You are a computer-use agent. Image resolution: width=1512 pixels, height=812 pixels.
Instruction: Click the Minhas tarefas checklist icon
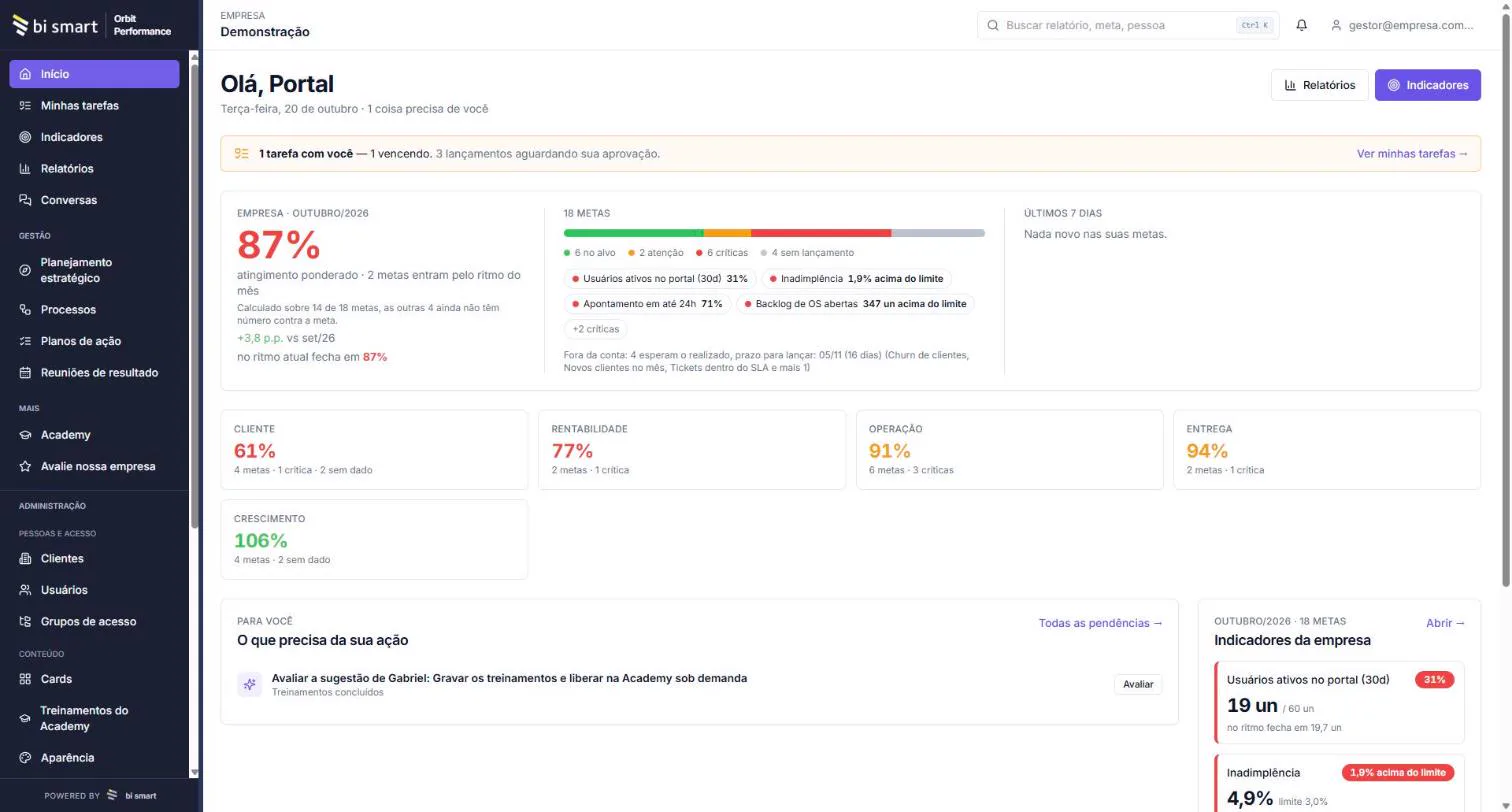26,105
